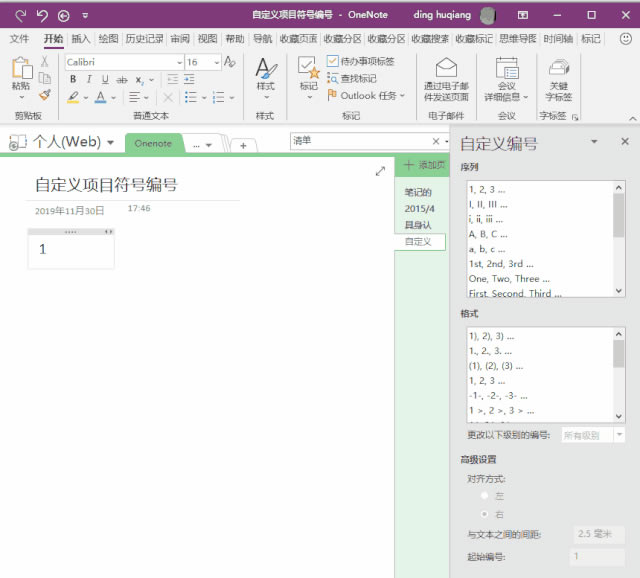Click 添加页 to add a page
This screenshot has height=578, width=640.
coord(424,165)
